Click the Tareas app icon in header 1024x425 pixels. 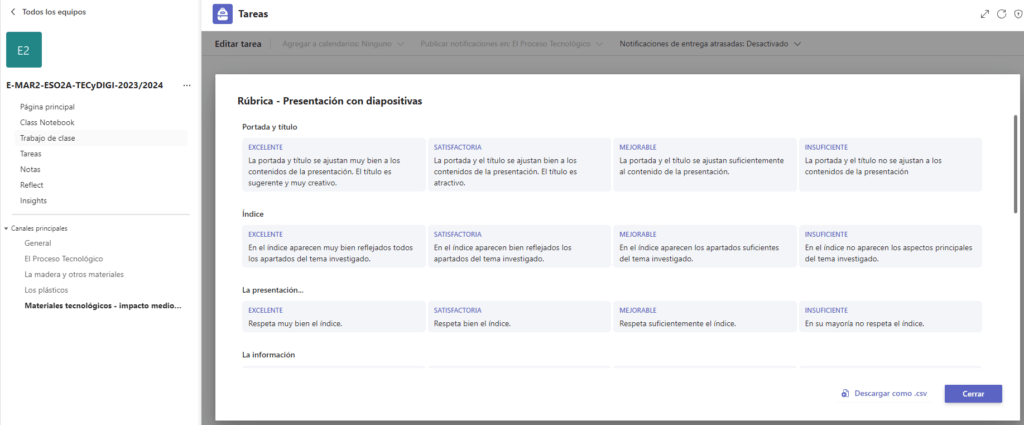click(x=225, y=14)
